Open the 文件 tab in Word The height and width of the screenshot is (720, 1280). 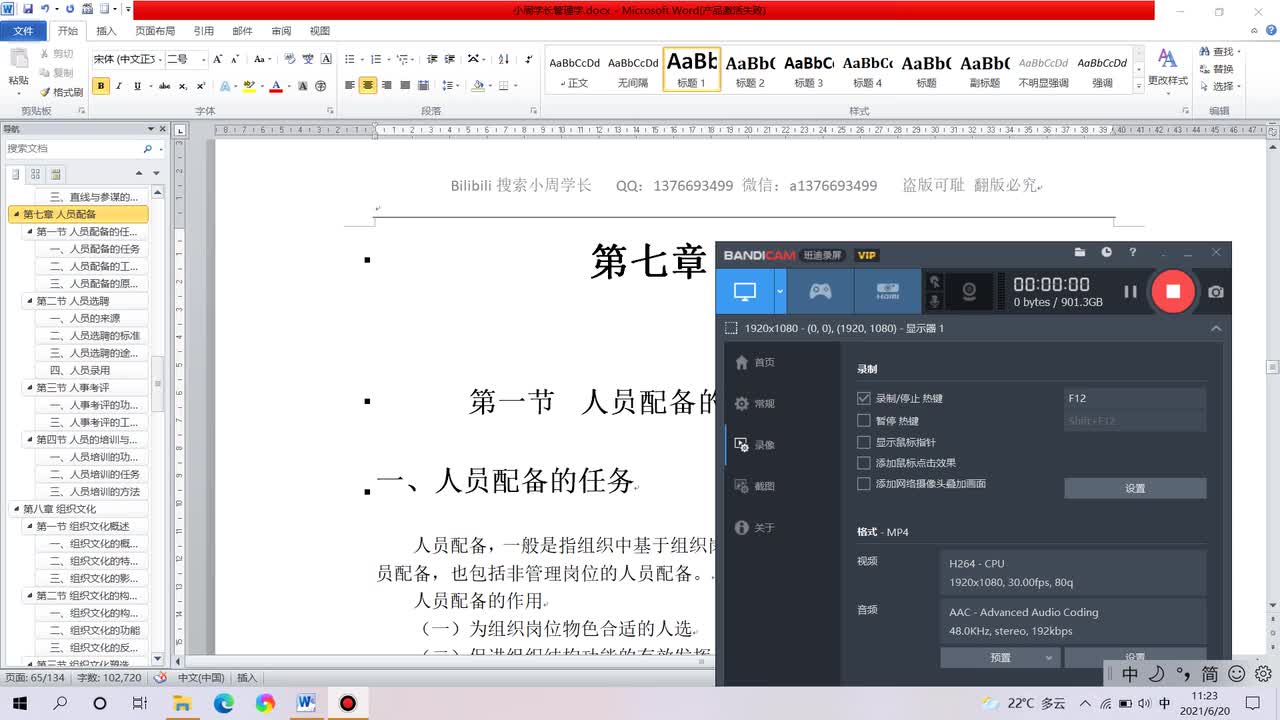point(23,31)
